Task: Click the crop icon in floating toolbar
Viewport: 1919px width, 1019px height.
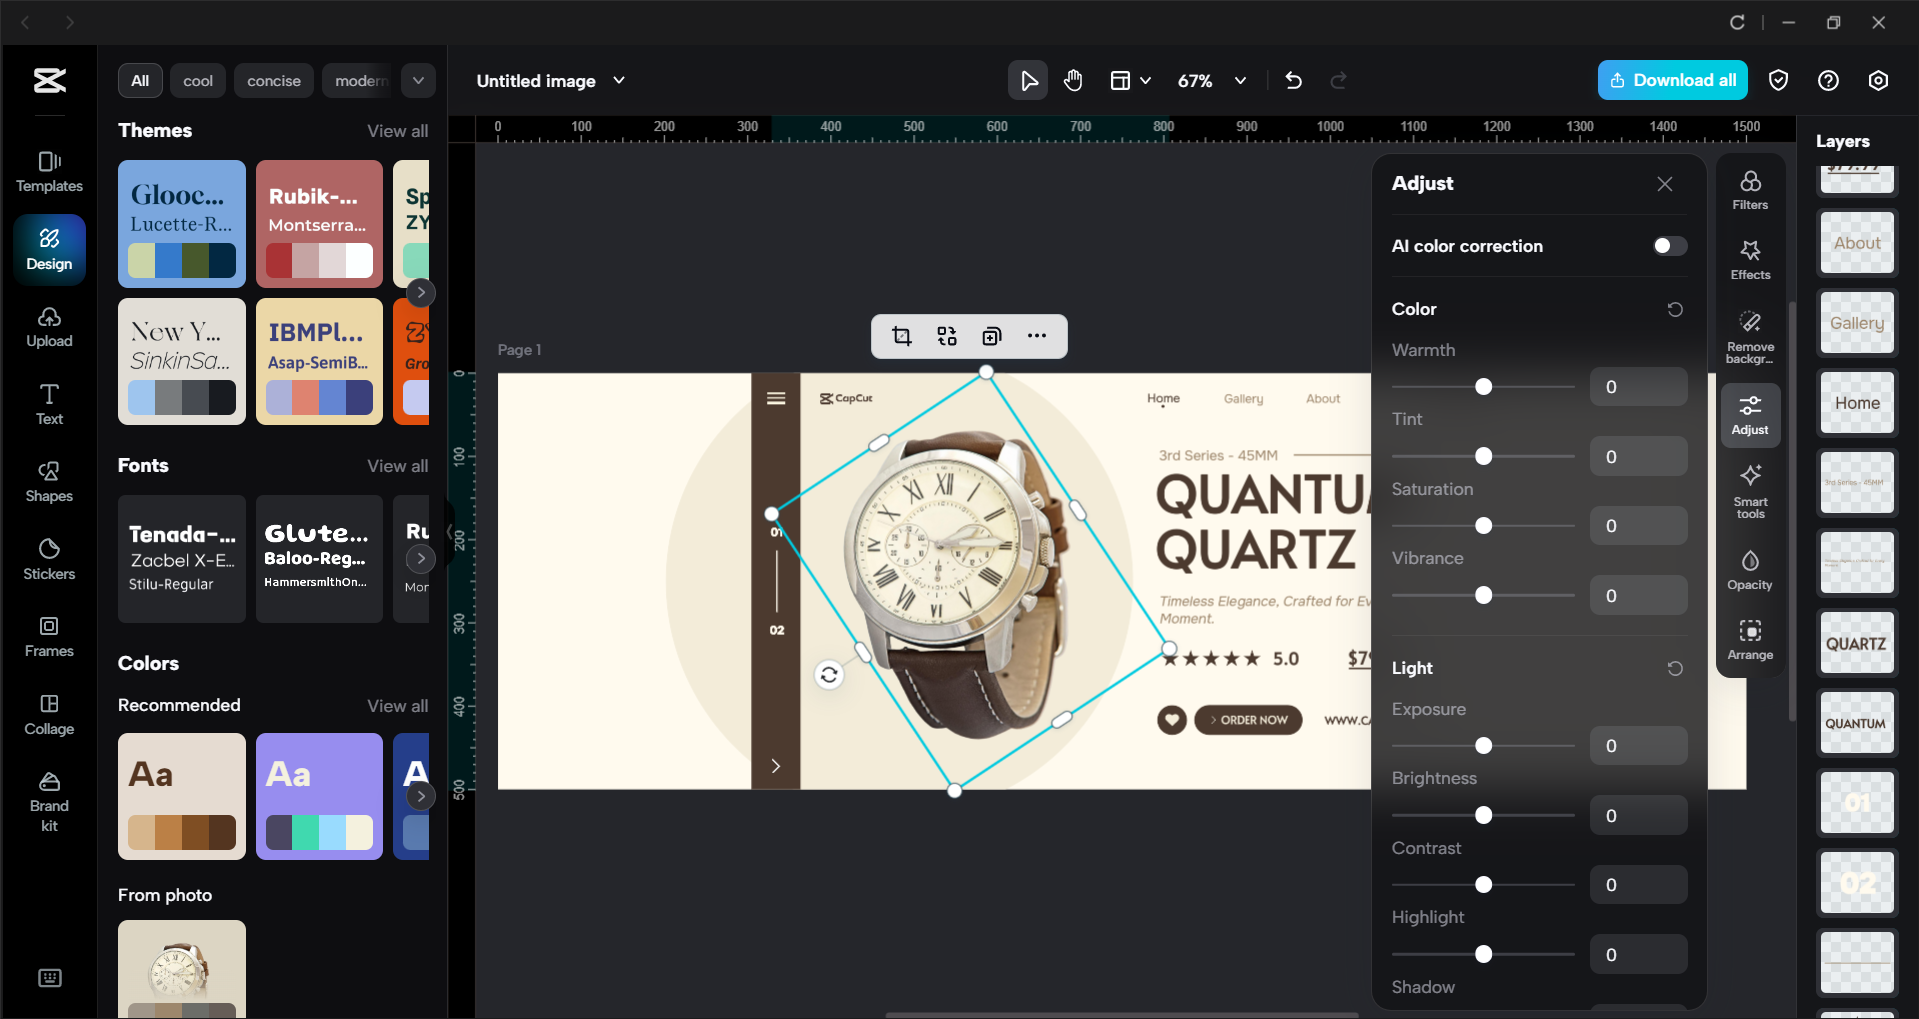Action: tap(902, 336)
